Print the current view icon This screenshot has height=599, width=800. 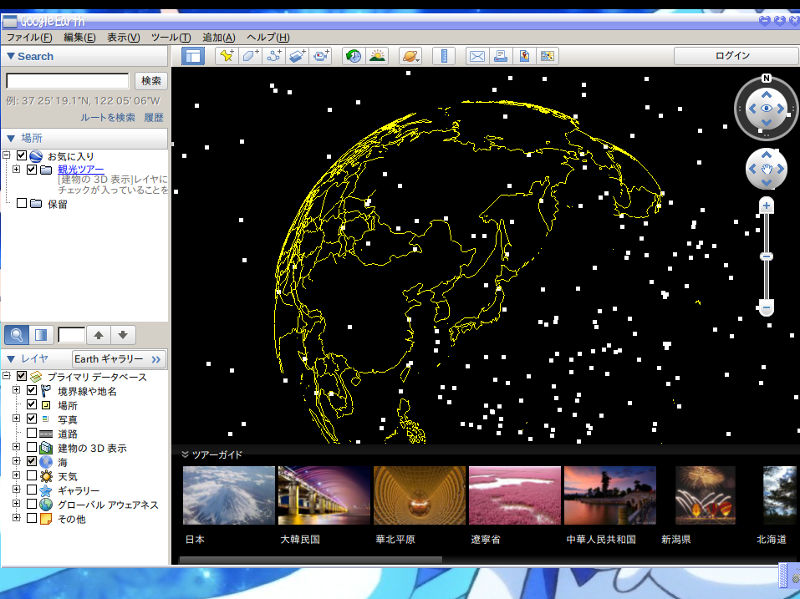[501, 56]
